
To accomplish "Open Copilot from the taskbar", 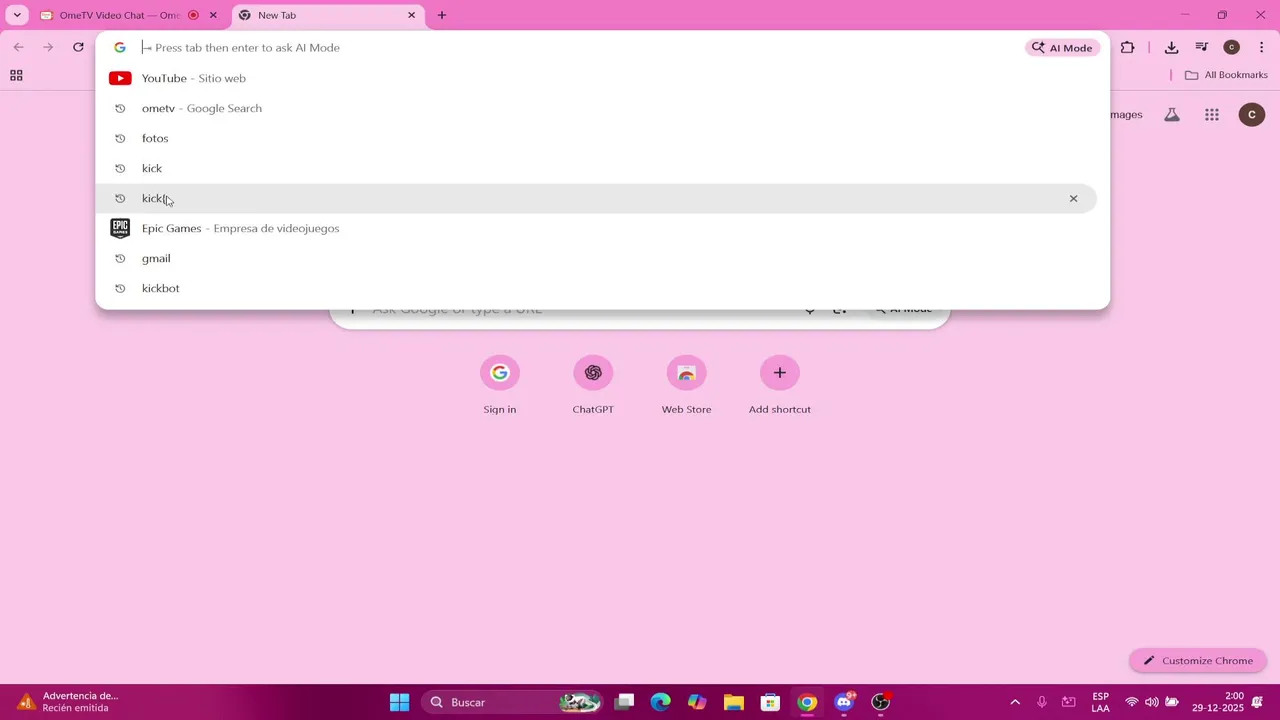I will click(x=697, y=702).
